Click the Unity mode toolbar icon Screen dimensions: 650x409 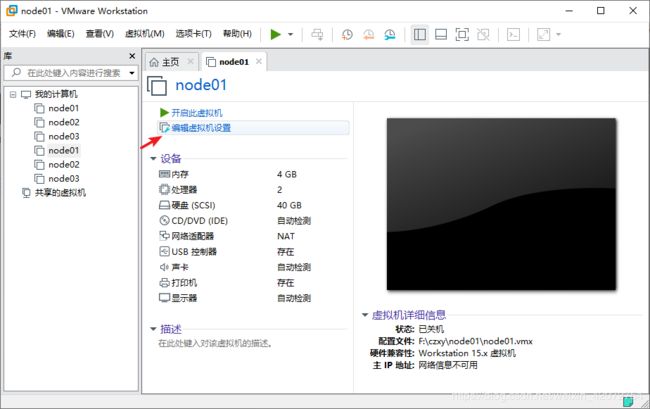point(483,34)
